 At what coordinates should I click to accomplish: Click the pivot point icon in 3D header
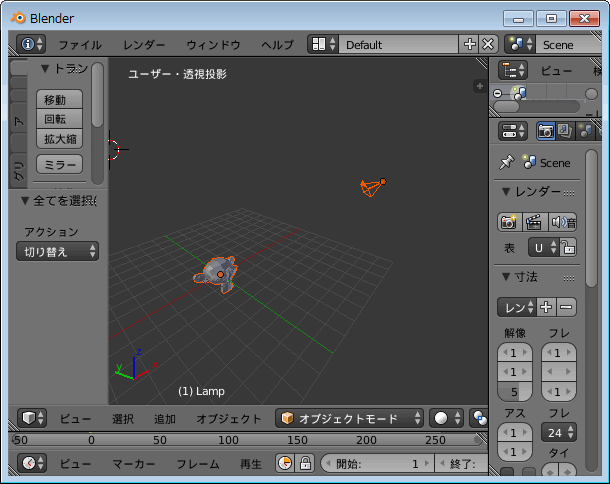(479, 418)
